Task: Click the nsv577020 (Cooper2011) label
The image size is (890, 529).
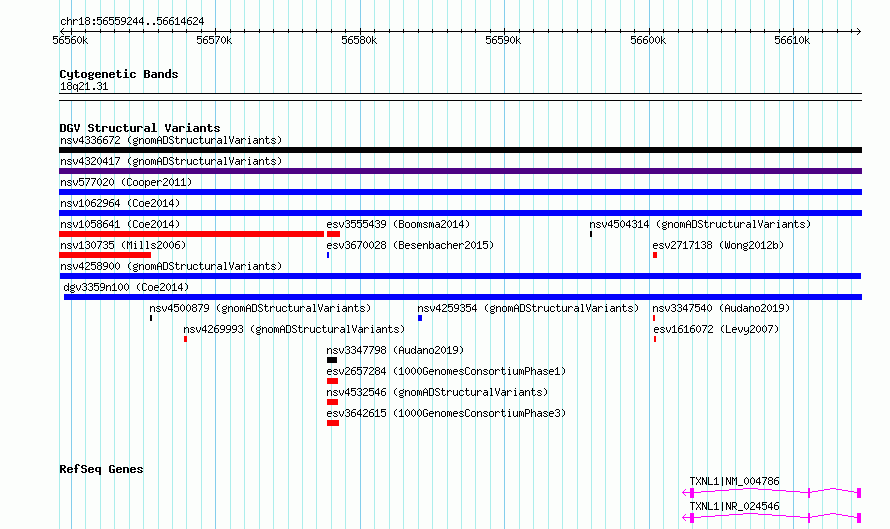Action: coord(126,182)
